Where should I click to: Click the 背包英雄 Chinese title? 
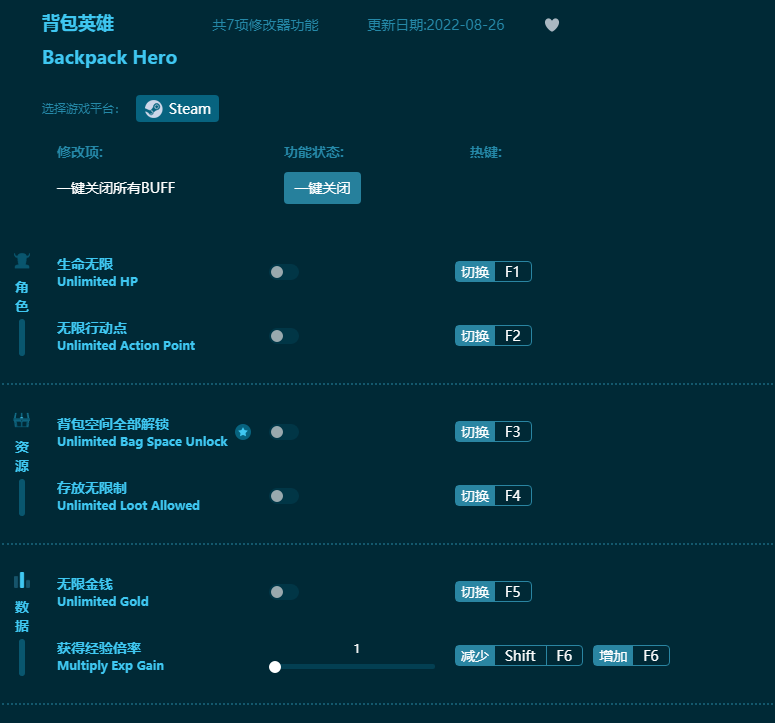tap(78, 23)
